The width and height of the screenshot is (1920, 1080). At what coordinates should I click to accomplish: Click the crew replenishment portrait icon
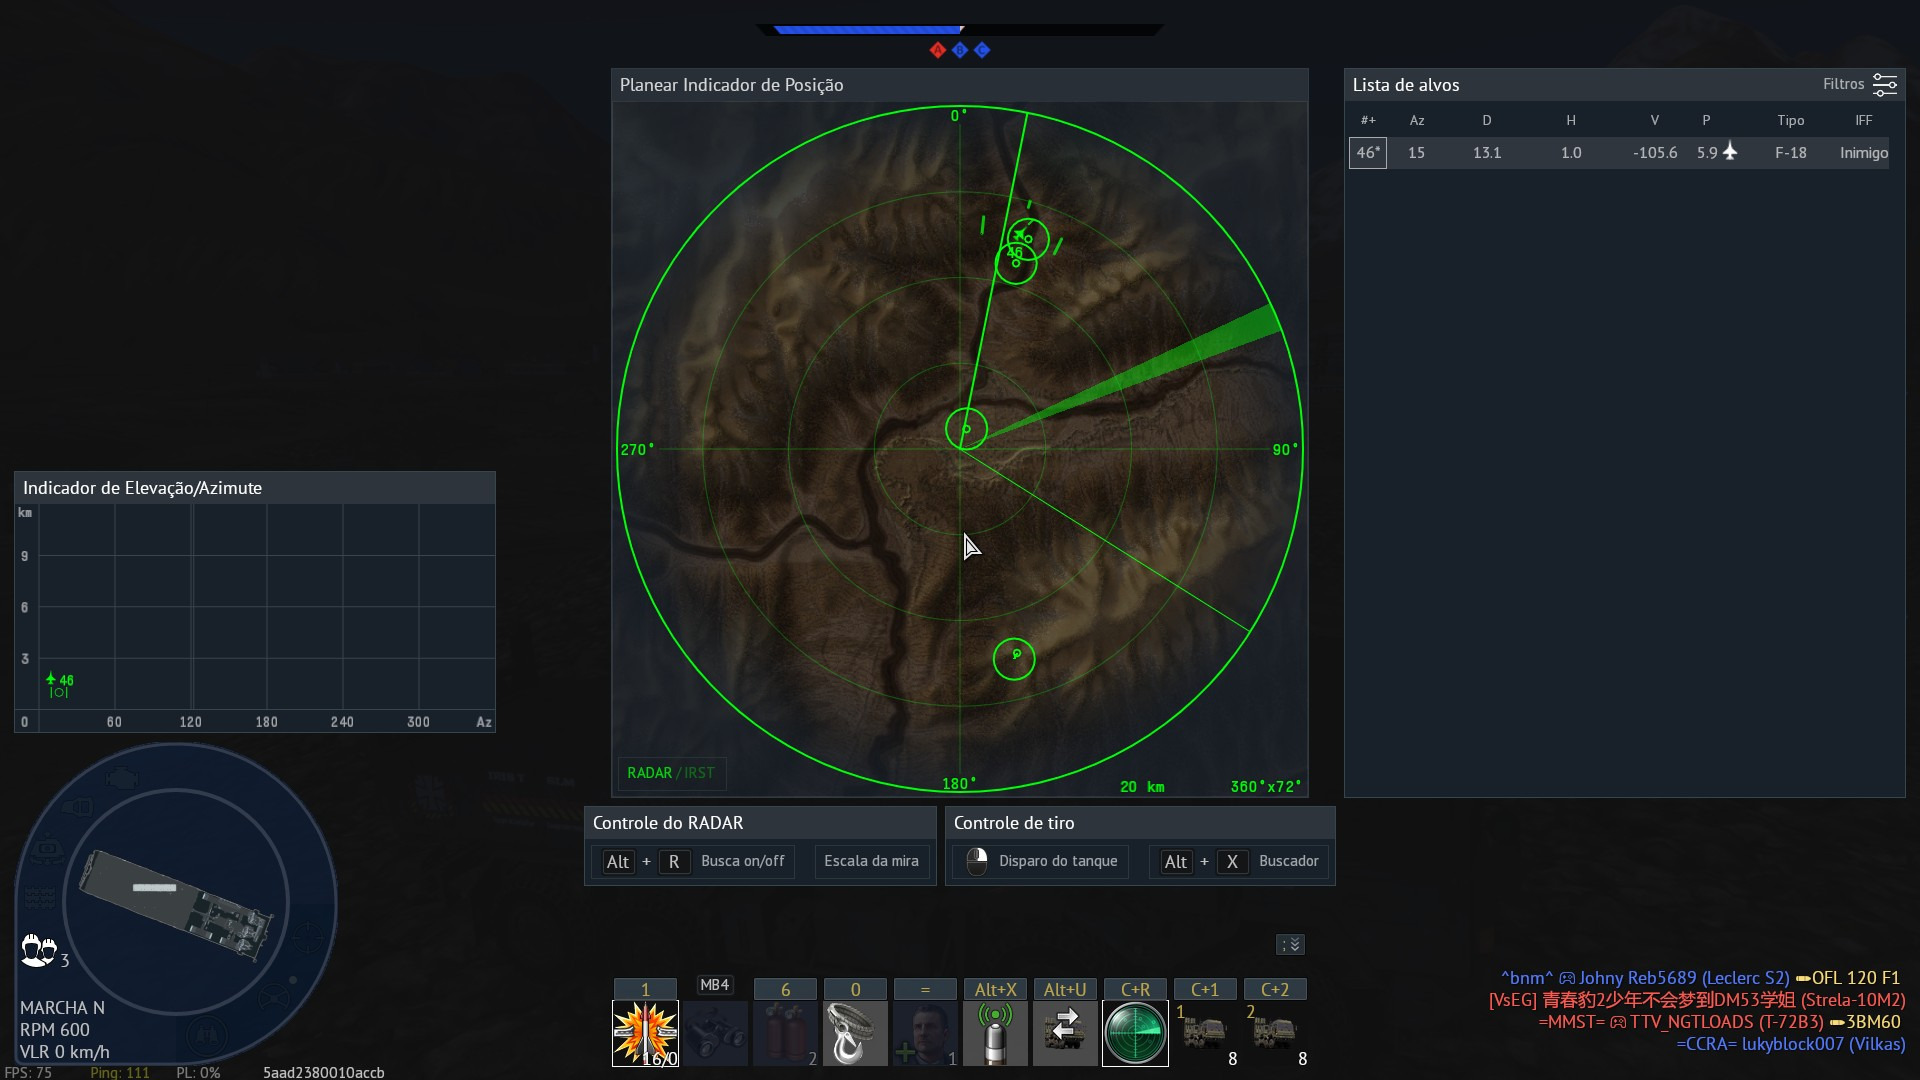[x=925, y=1033]
